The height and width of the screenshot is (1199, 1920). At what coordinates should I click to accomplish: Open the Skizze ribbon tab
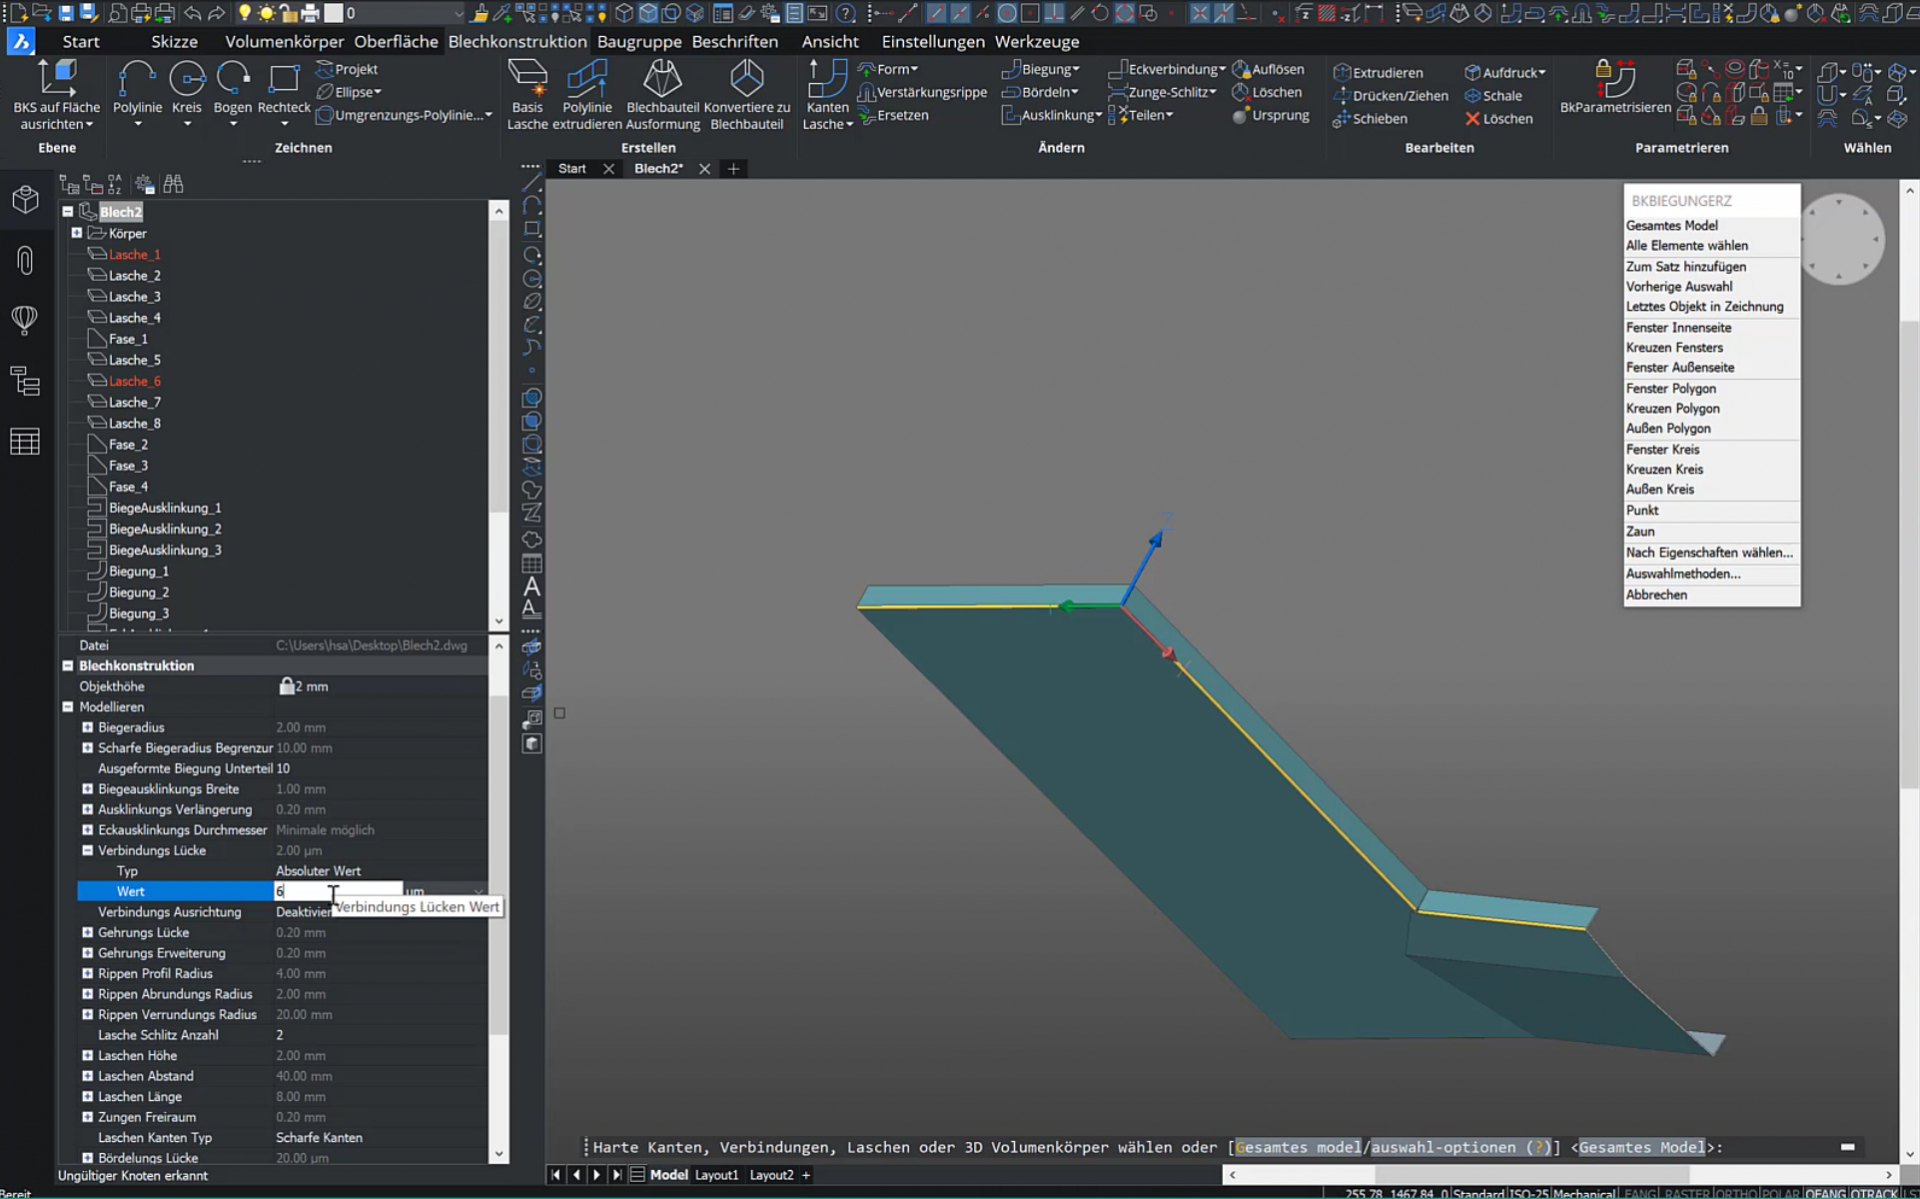point(174,41)
